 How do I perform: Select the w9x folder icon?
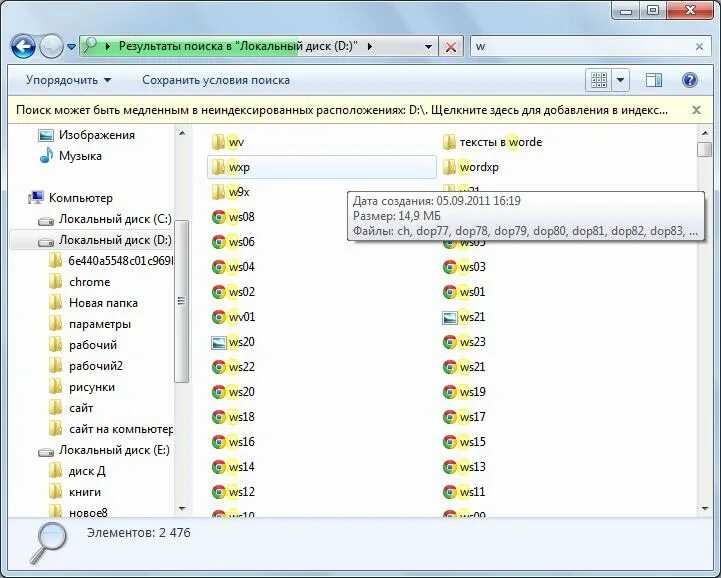tap(218, 192)
